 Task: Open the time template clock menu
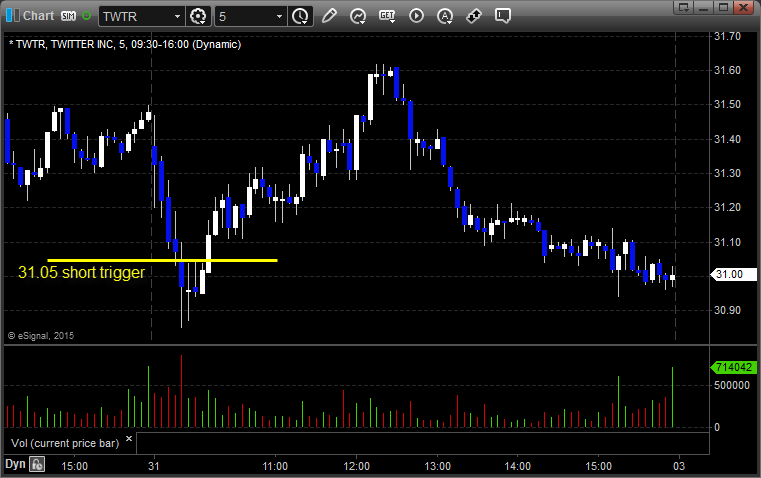tap(300, 16)
